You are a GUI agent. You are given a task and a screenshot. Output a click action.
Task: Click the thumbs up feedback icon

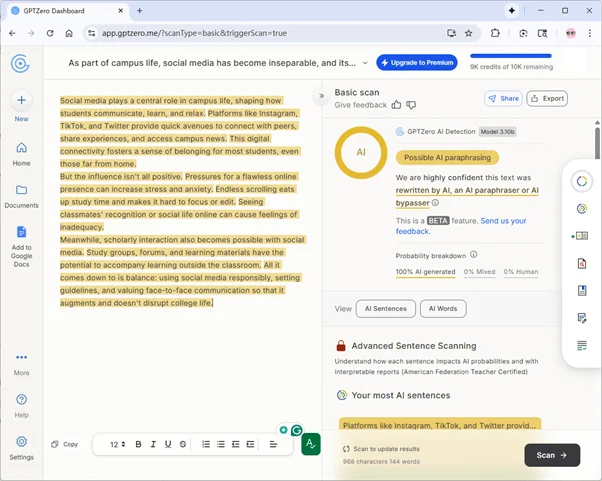click(x=397, y=104)
